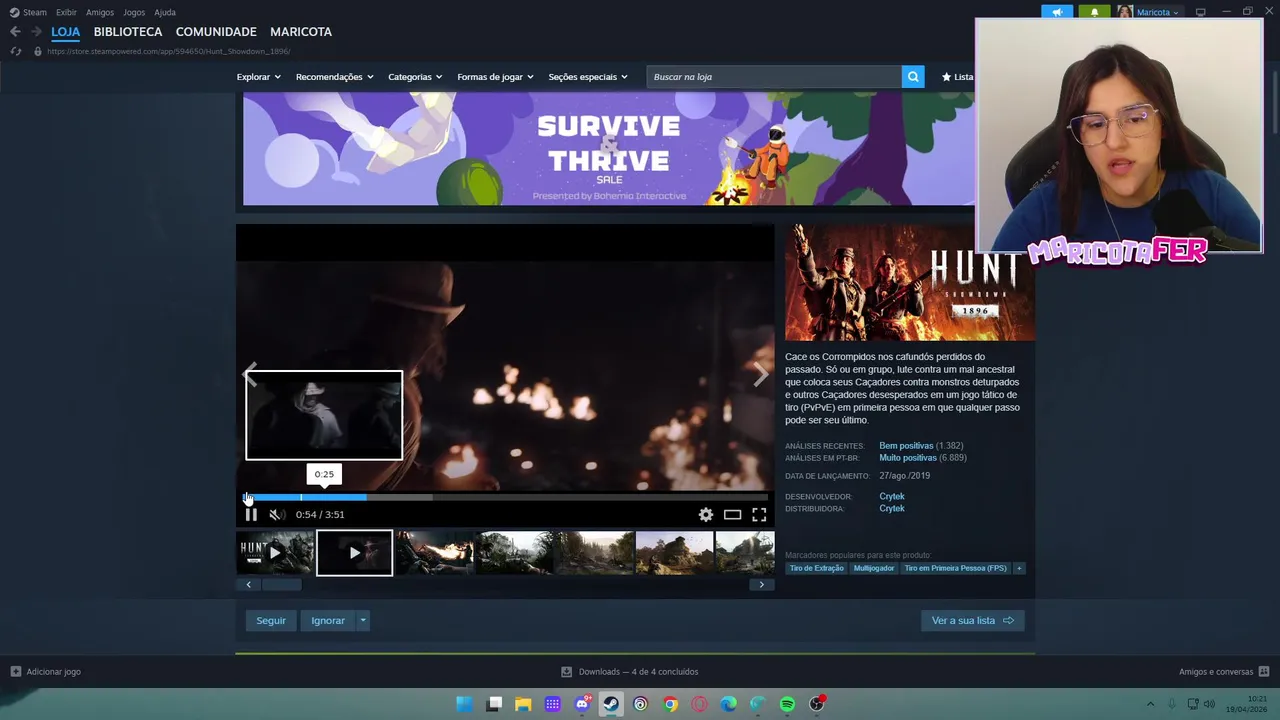Open File Explorer from the taskbar

coord(523,704)
